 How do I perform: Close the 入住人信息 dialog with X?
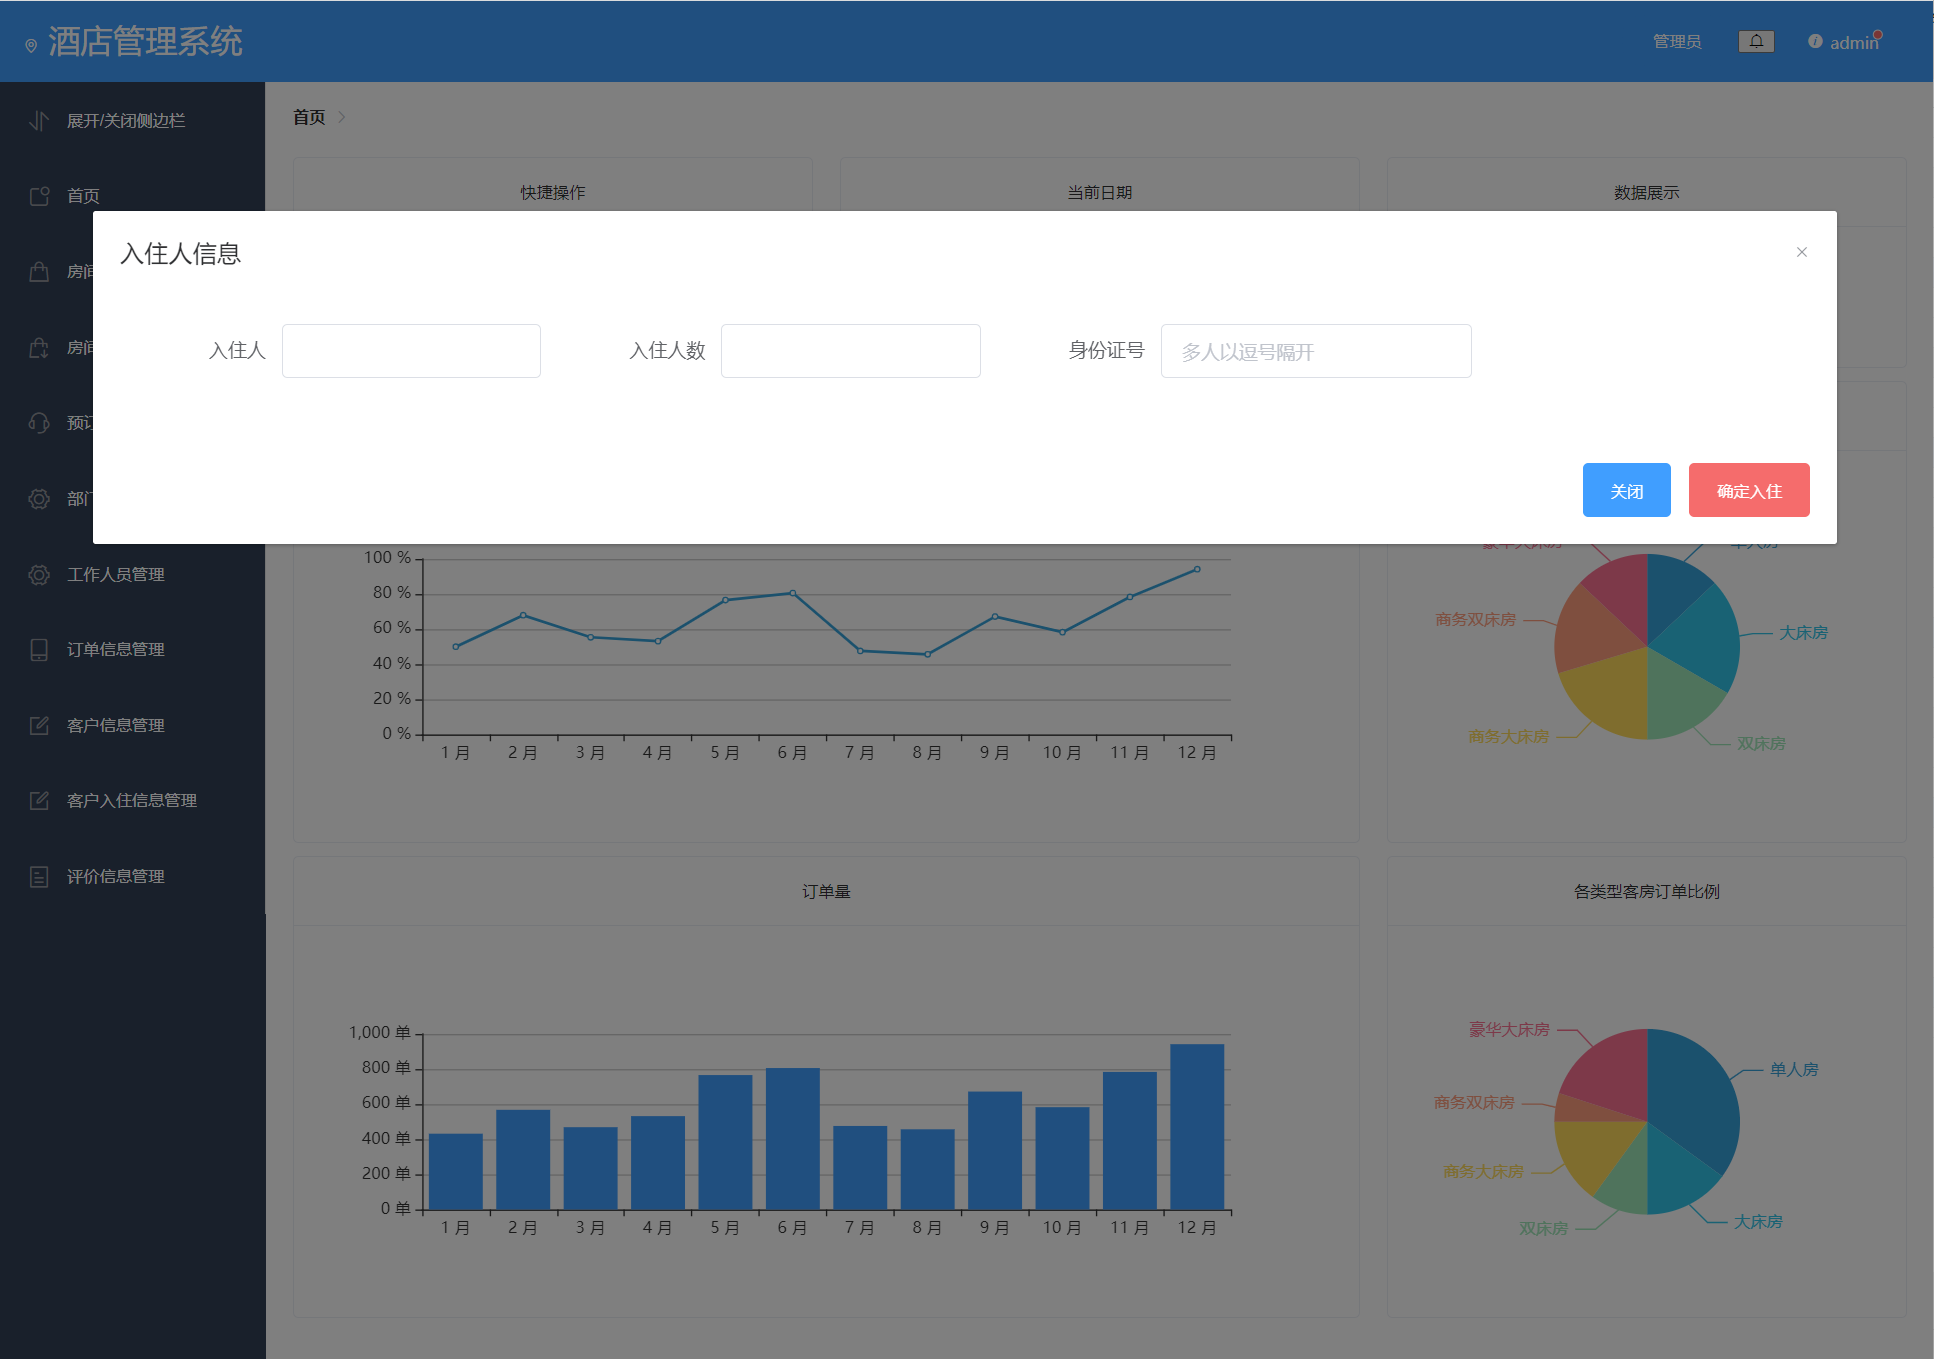tap(1802, 252)
